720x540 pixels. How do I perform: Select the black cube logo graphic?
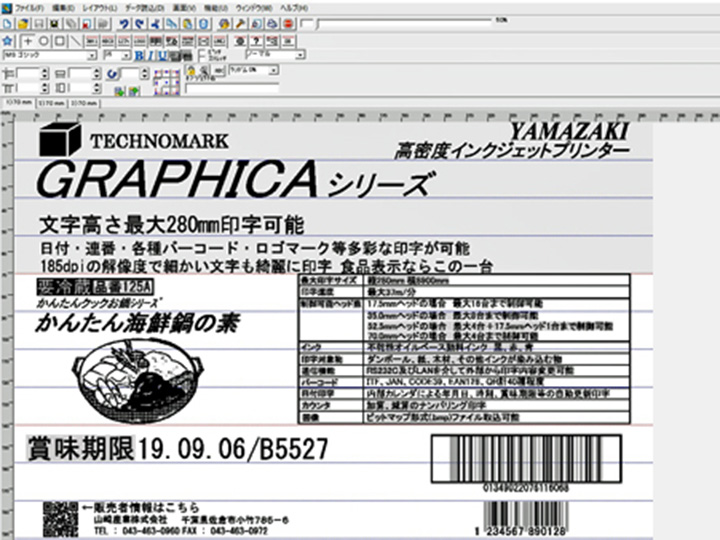coord(61,139)
